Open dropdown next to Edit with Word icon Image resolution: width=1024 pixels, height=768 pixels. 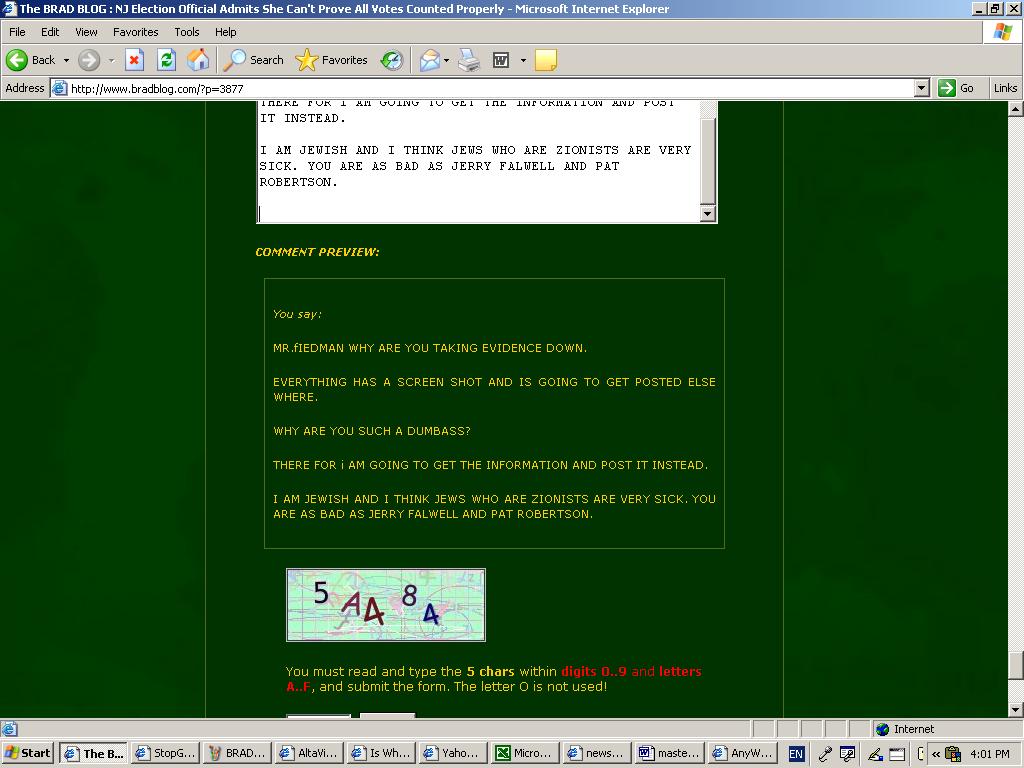coord(522,60)
